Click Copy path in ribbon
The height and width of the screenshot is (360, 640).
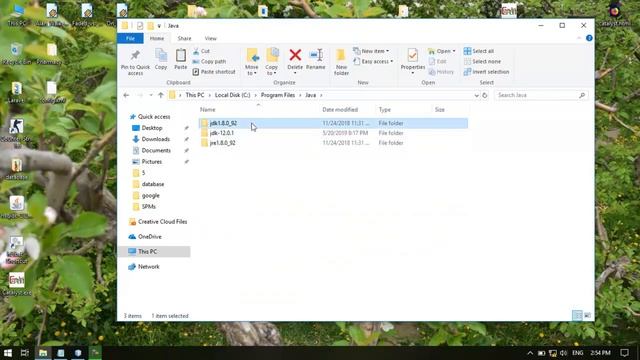tap(209, 61)
